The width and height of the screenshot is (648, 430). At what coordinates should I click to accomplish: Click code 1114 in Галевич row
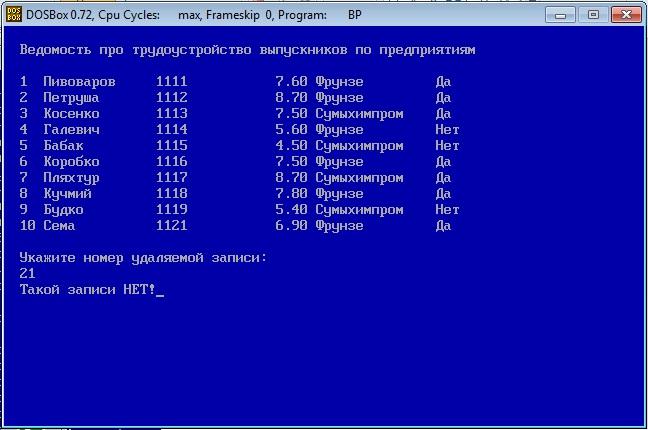point(172,129)
